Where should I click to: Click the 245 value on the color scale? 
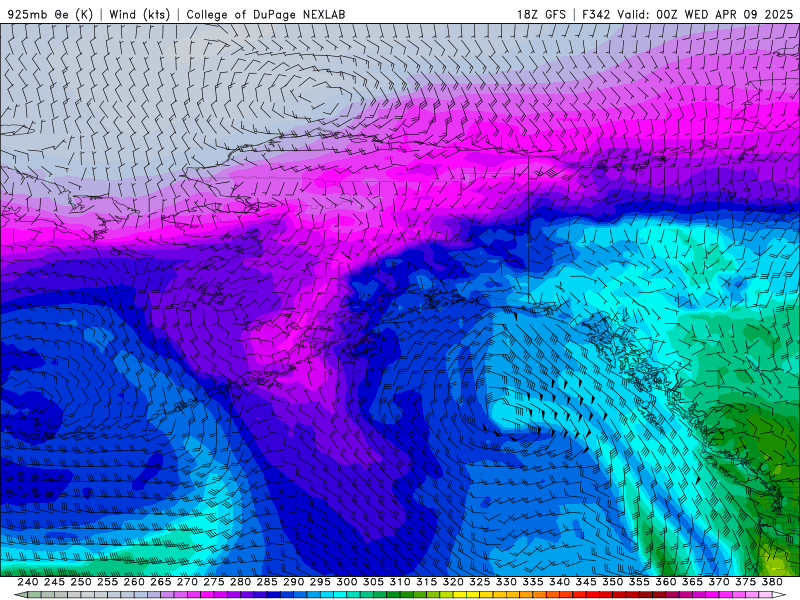click(x=54, y=582)
